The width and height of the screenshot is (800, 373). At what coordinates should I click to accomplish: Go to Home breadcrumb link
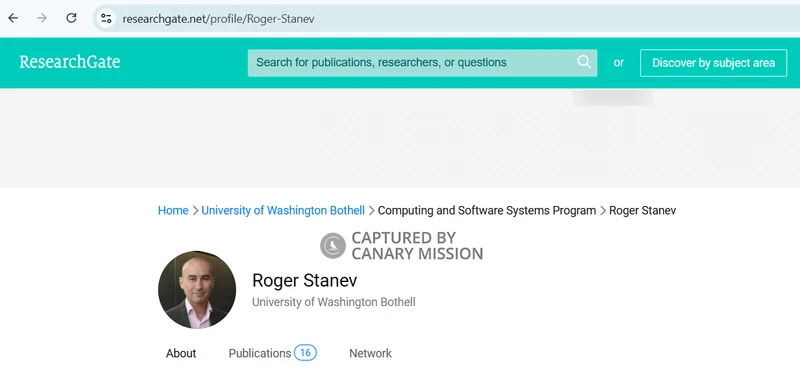click(x=173, y=210)
